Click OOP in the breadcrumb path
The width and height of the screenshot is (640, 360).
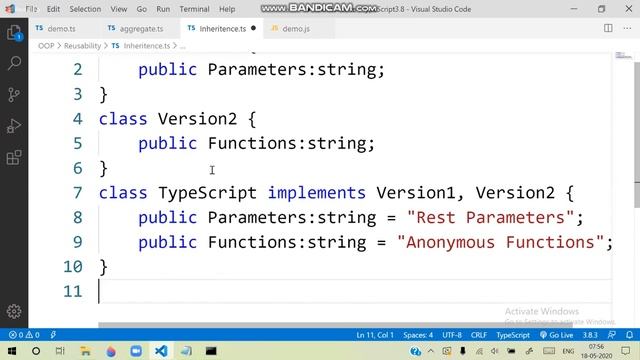[46, 46]
